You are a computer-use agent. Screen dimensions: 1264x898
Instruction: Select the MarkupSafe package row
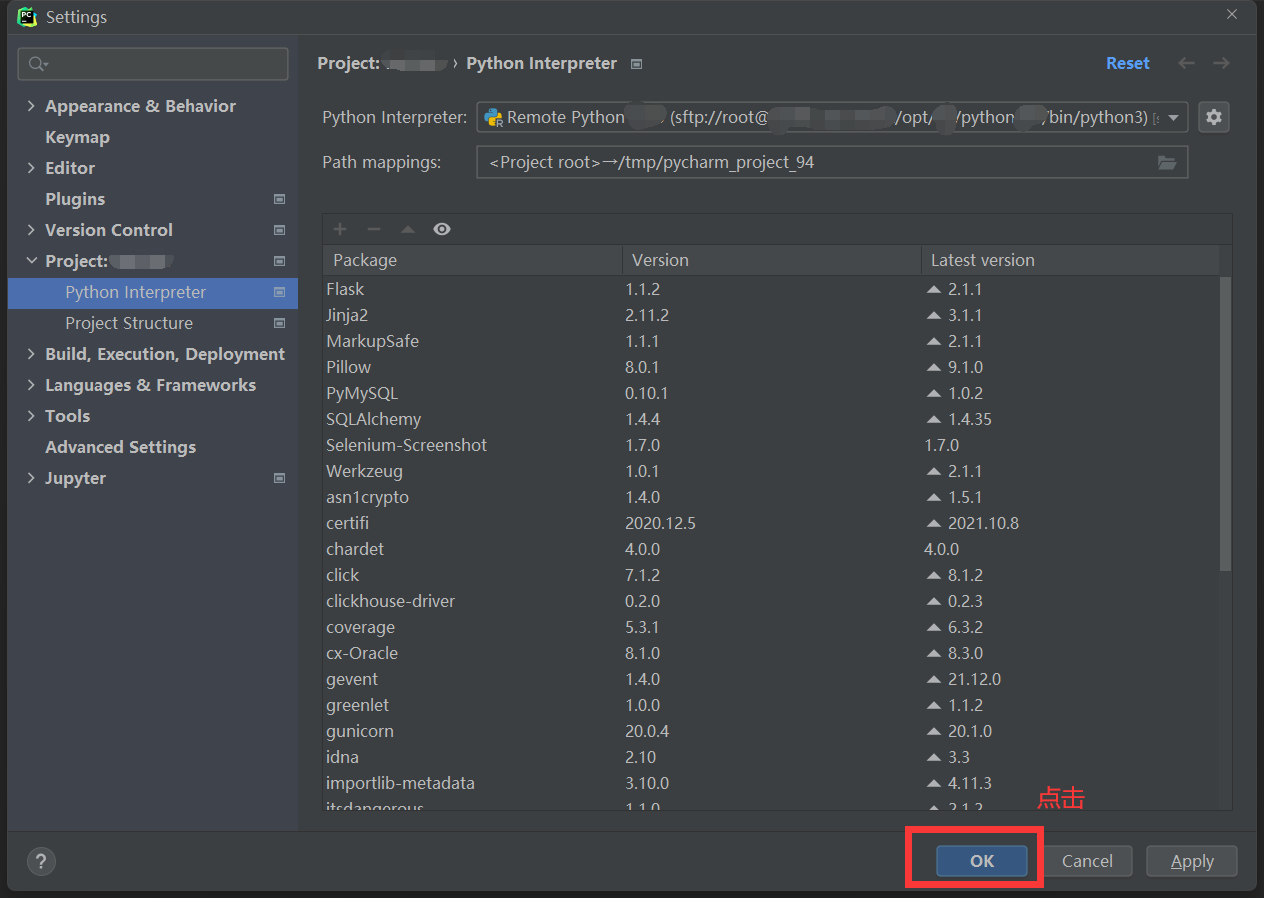[771, 341]
